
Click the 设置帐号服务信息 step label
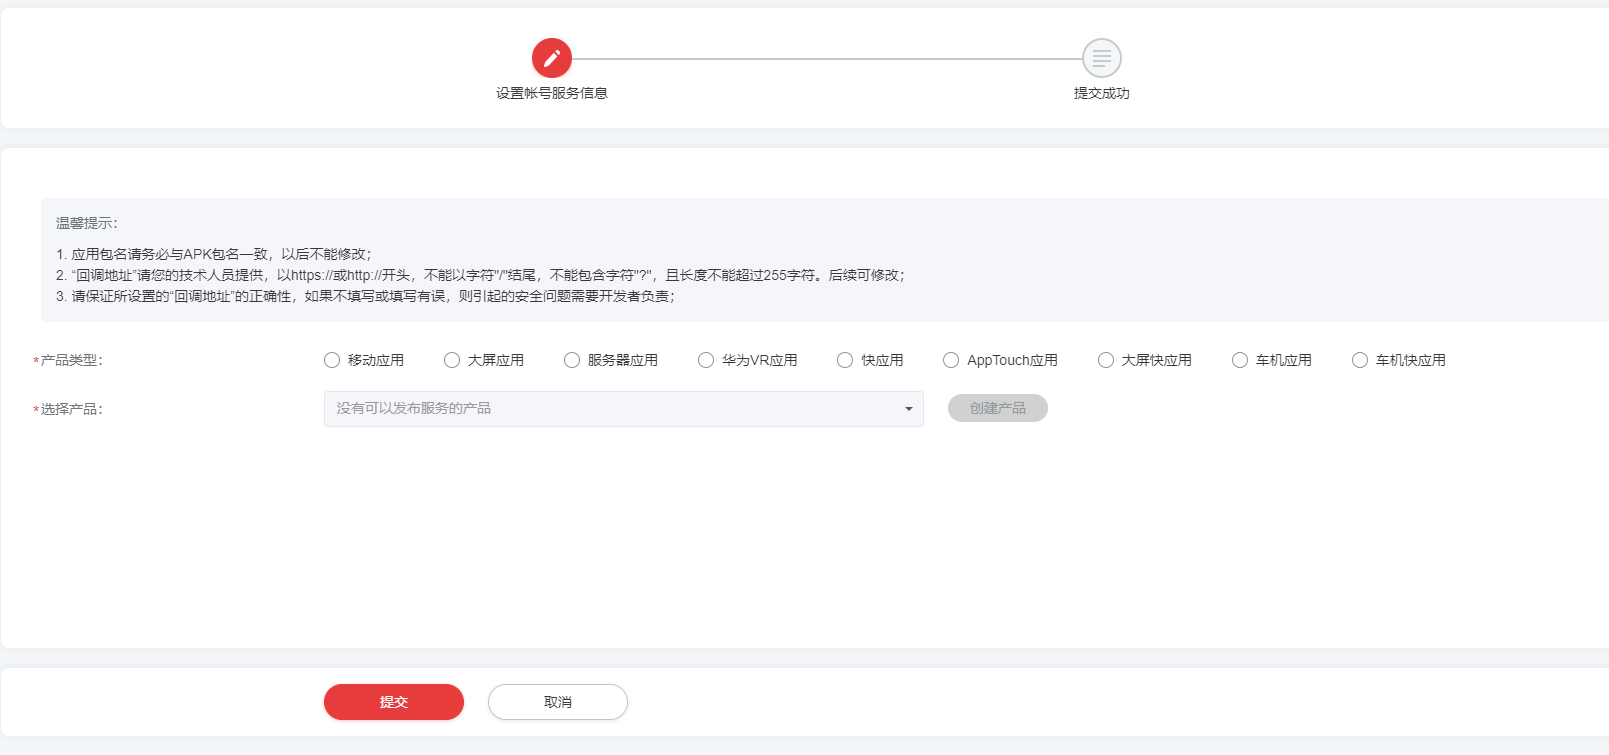pos(552,93)
